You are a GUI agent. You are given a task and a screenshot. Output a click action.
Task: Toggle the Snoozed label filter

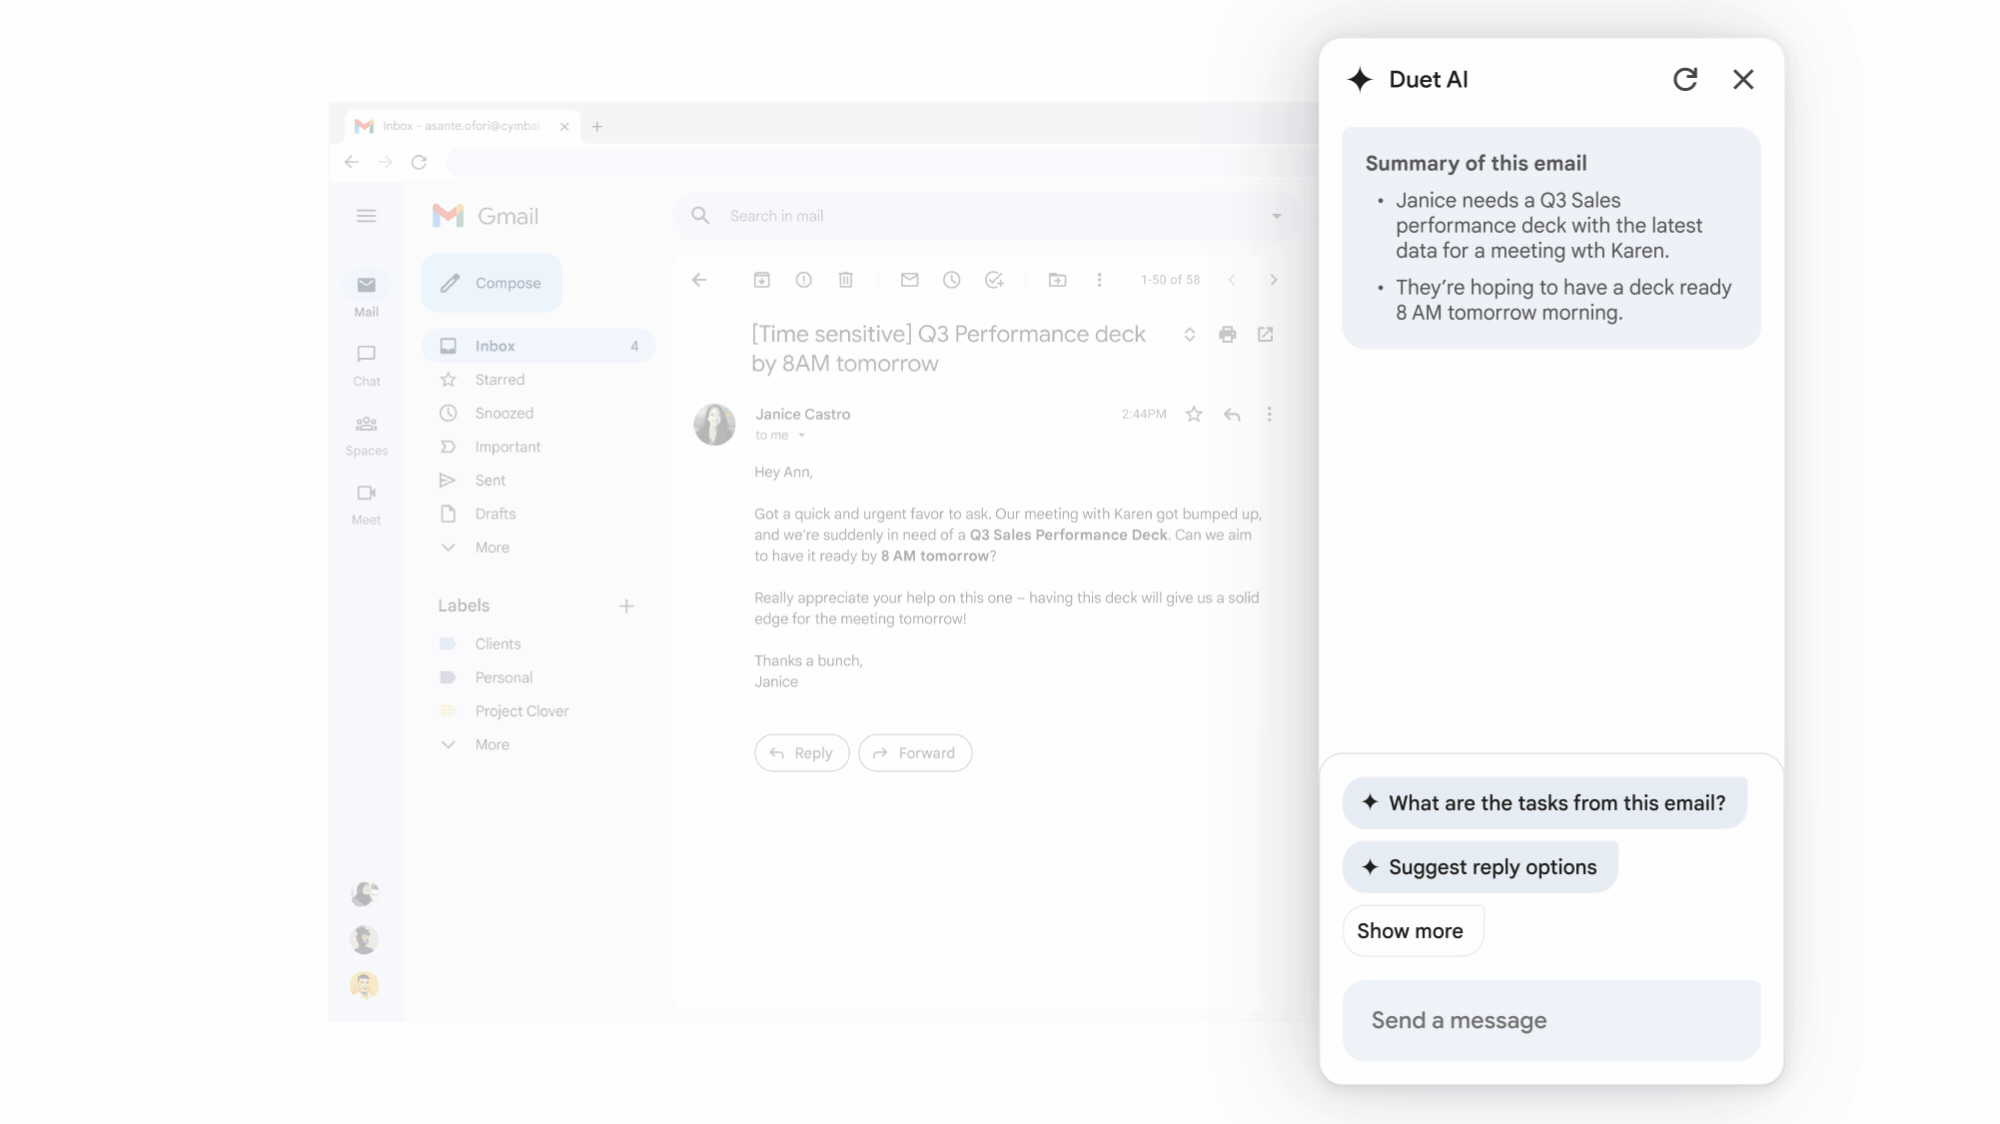click(x=504, y=412)
